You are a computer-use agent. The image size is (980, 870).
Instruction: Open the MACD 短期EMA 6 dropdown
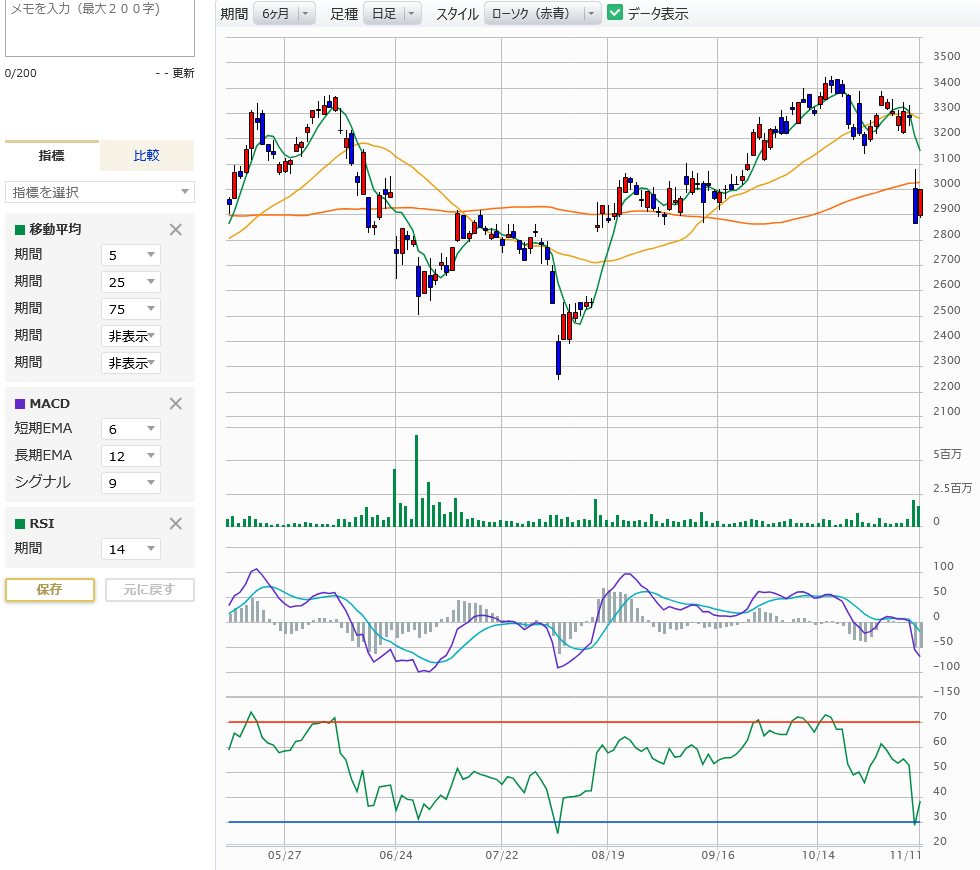(x=131, y=429)
